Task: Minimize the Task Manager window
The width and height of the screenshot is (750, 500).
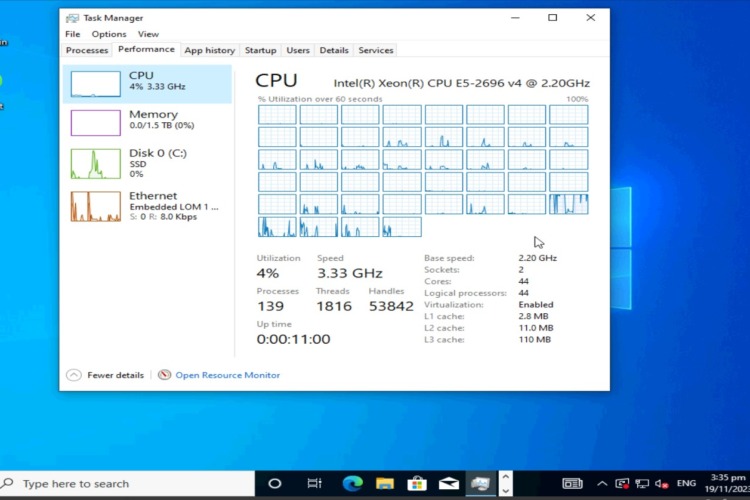Action: (x=515, y=18)
